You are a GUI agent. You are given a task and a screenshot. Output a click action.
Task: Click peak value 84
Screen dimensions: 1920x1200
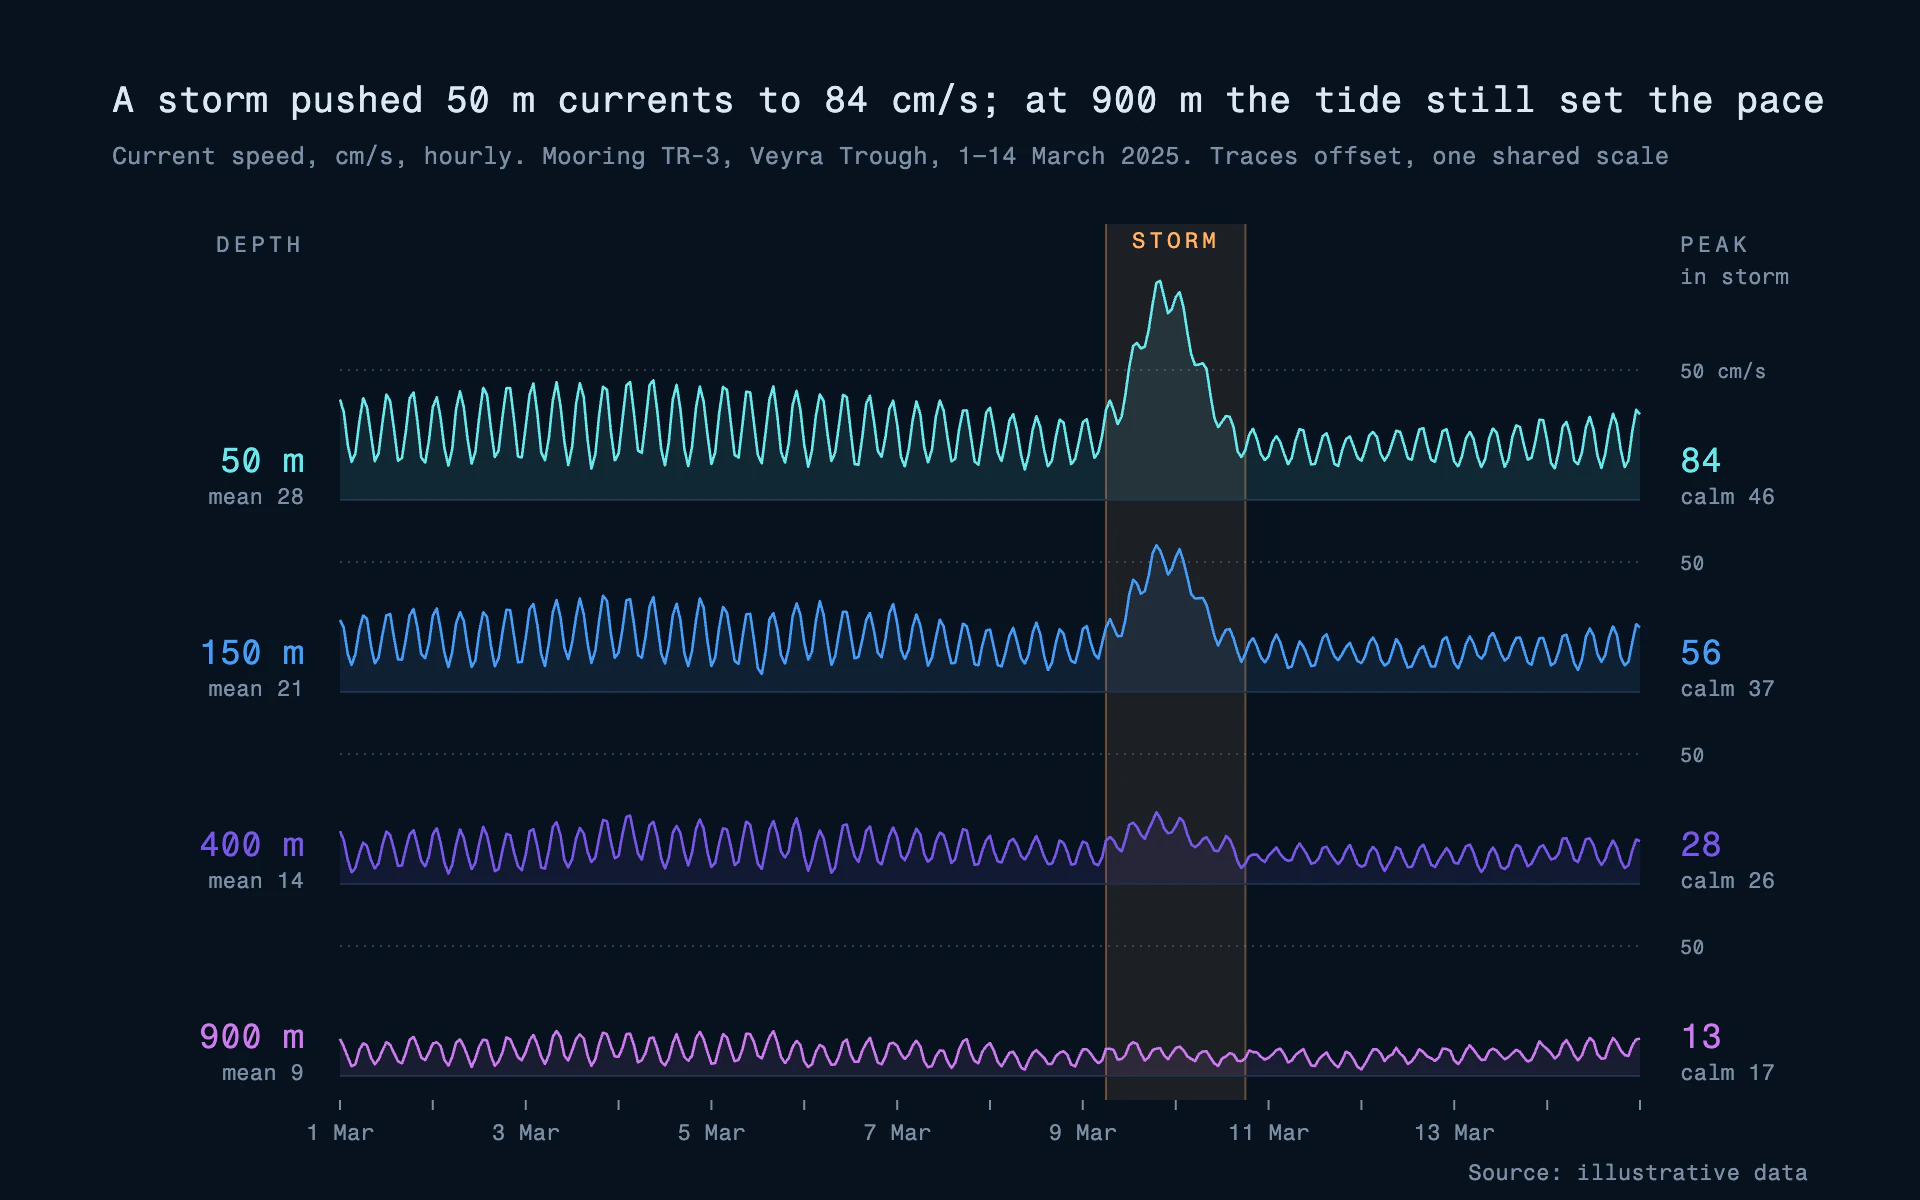[x=1701, y=461]
